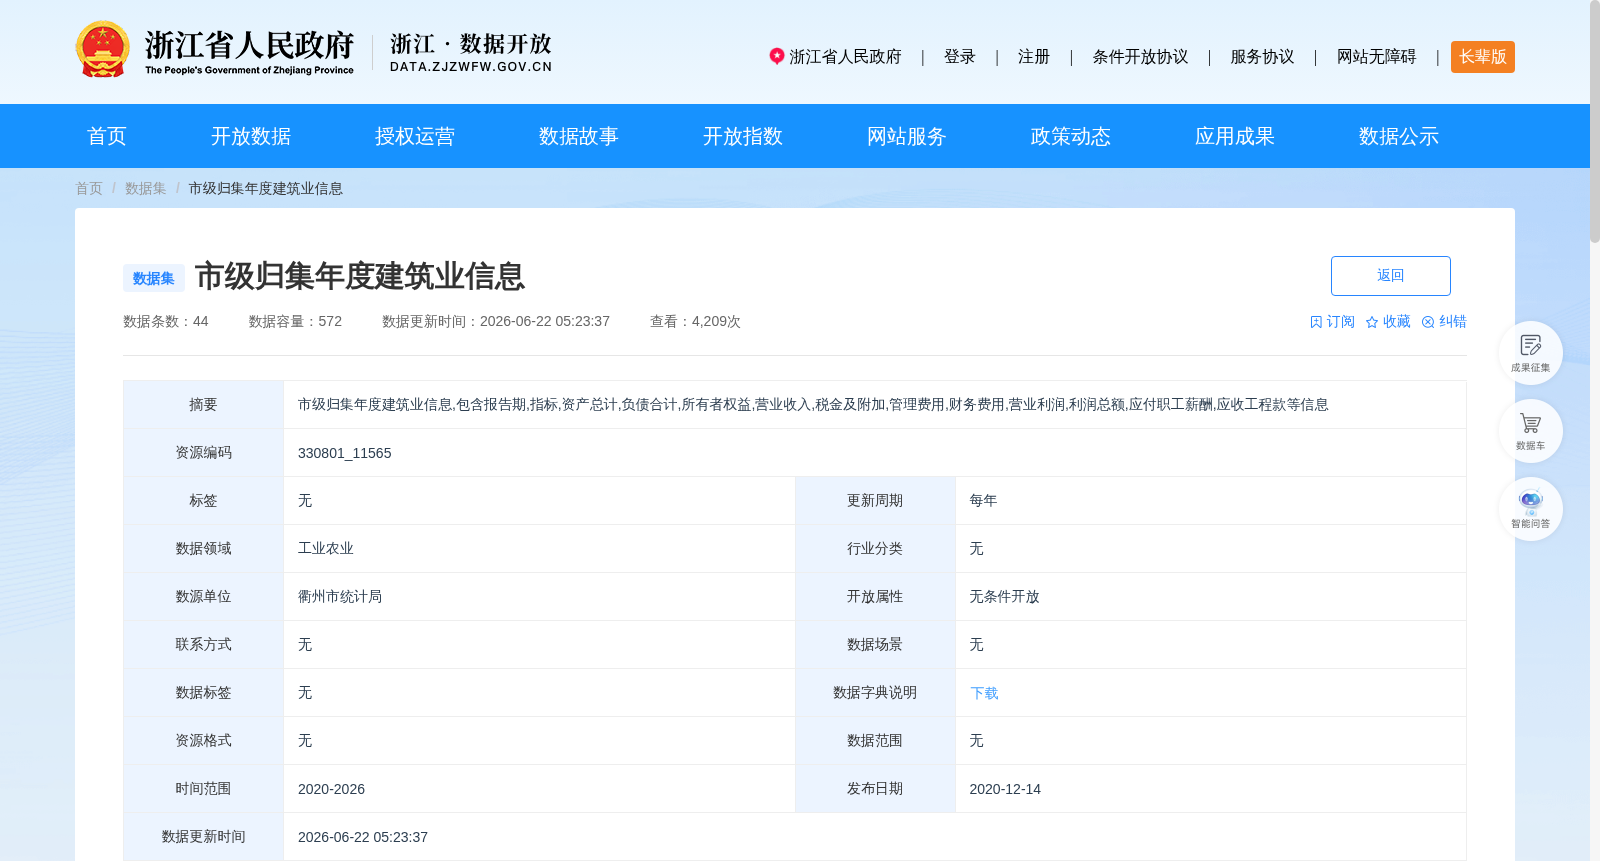Image resolution: width=1600 pixels, height=861 pixels.
Task: Click the 数据条数：44 text
Action: (166, 321)
